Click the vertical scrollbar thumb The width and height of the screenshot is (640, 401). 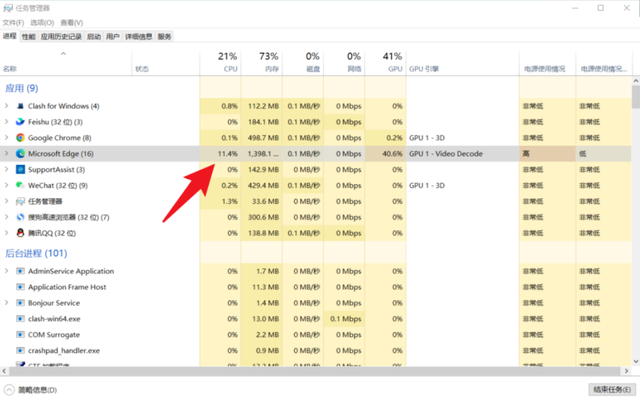636,97
